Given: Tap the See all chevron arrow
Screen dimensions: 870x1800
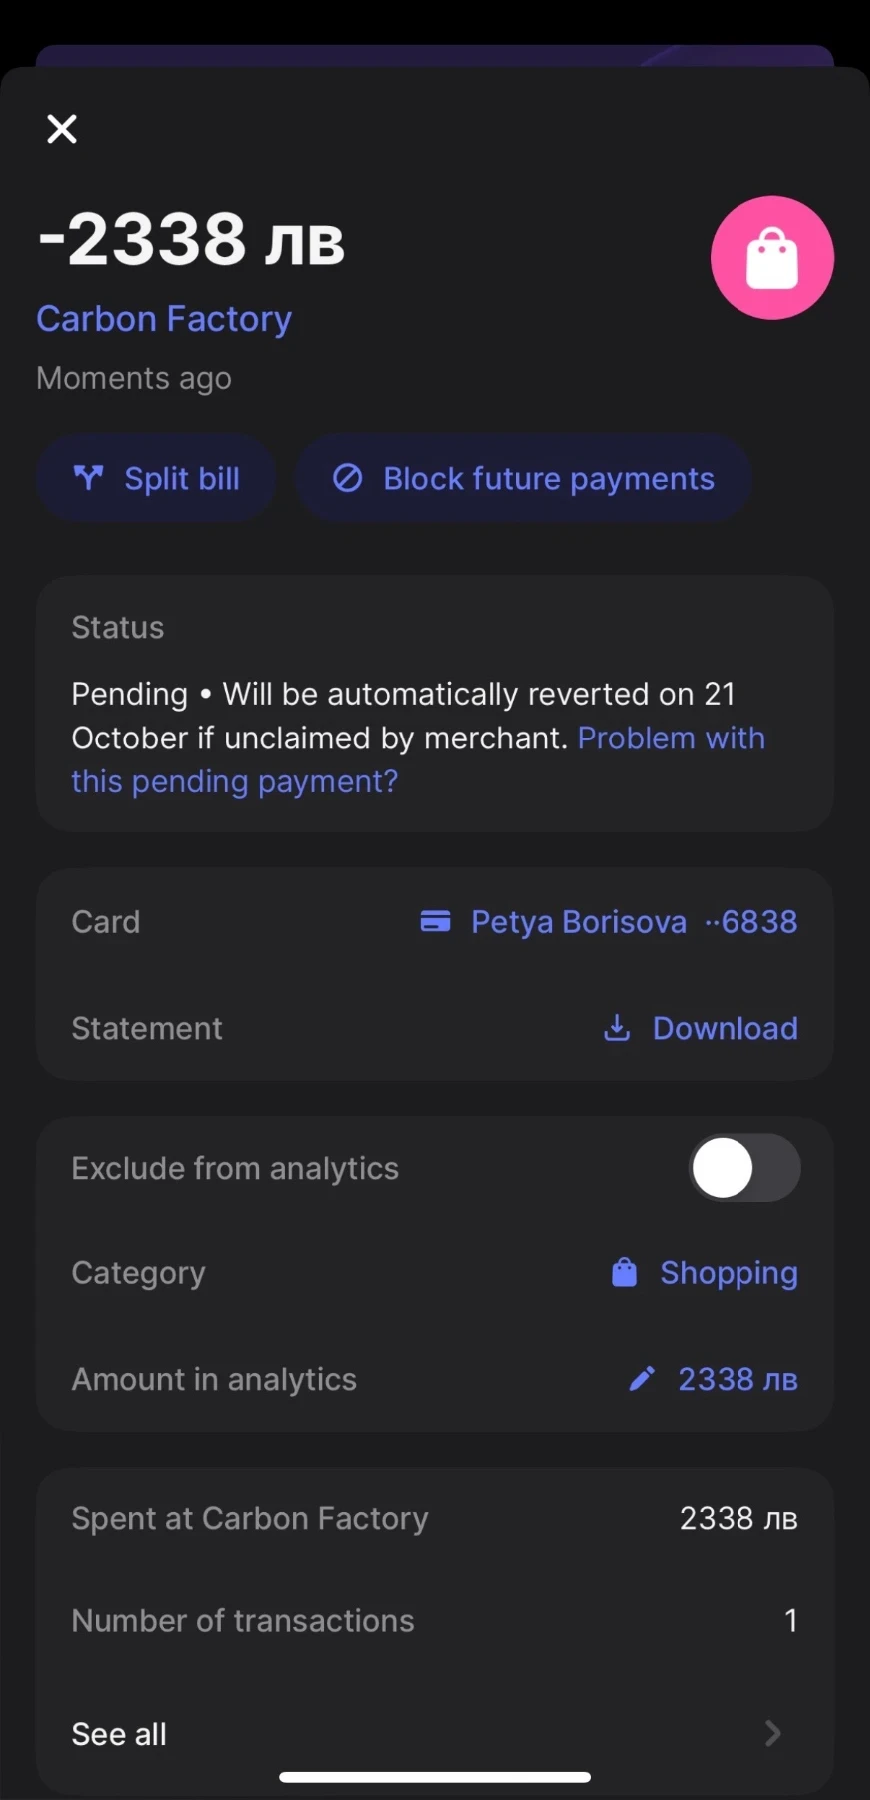Looking at the screenshot, I should pyautogui.click(x=772, y=1733).
